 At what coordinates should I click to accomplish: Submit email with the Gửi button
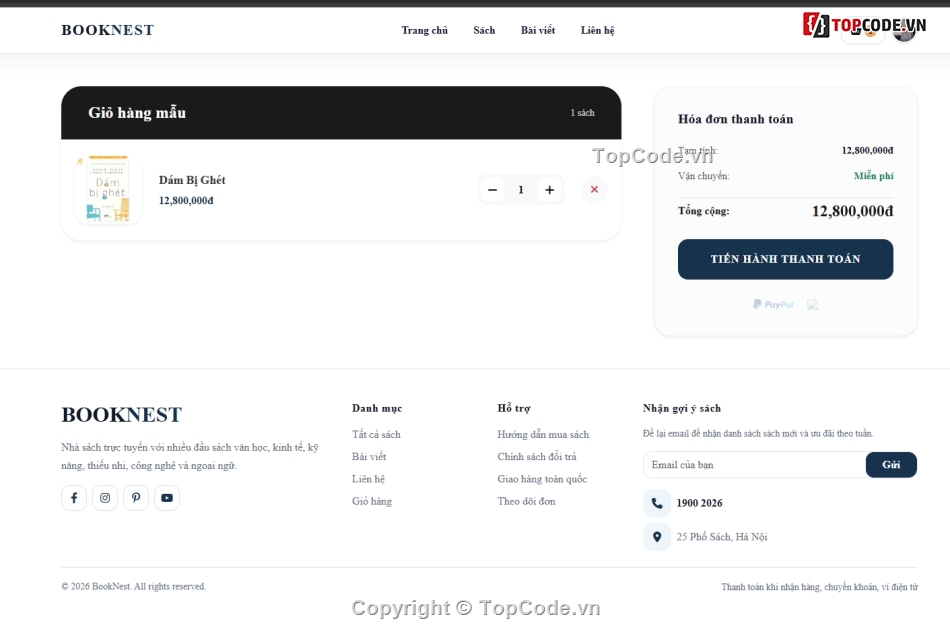(891, 465)
